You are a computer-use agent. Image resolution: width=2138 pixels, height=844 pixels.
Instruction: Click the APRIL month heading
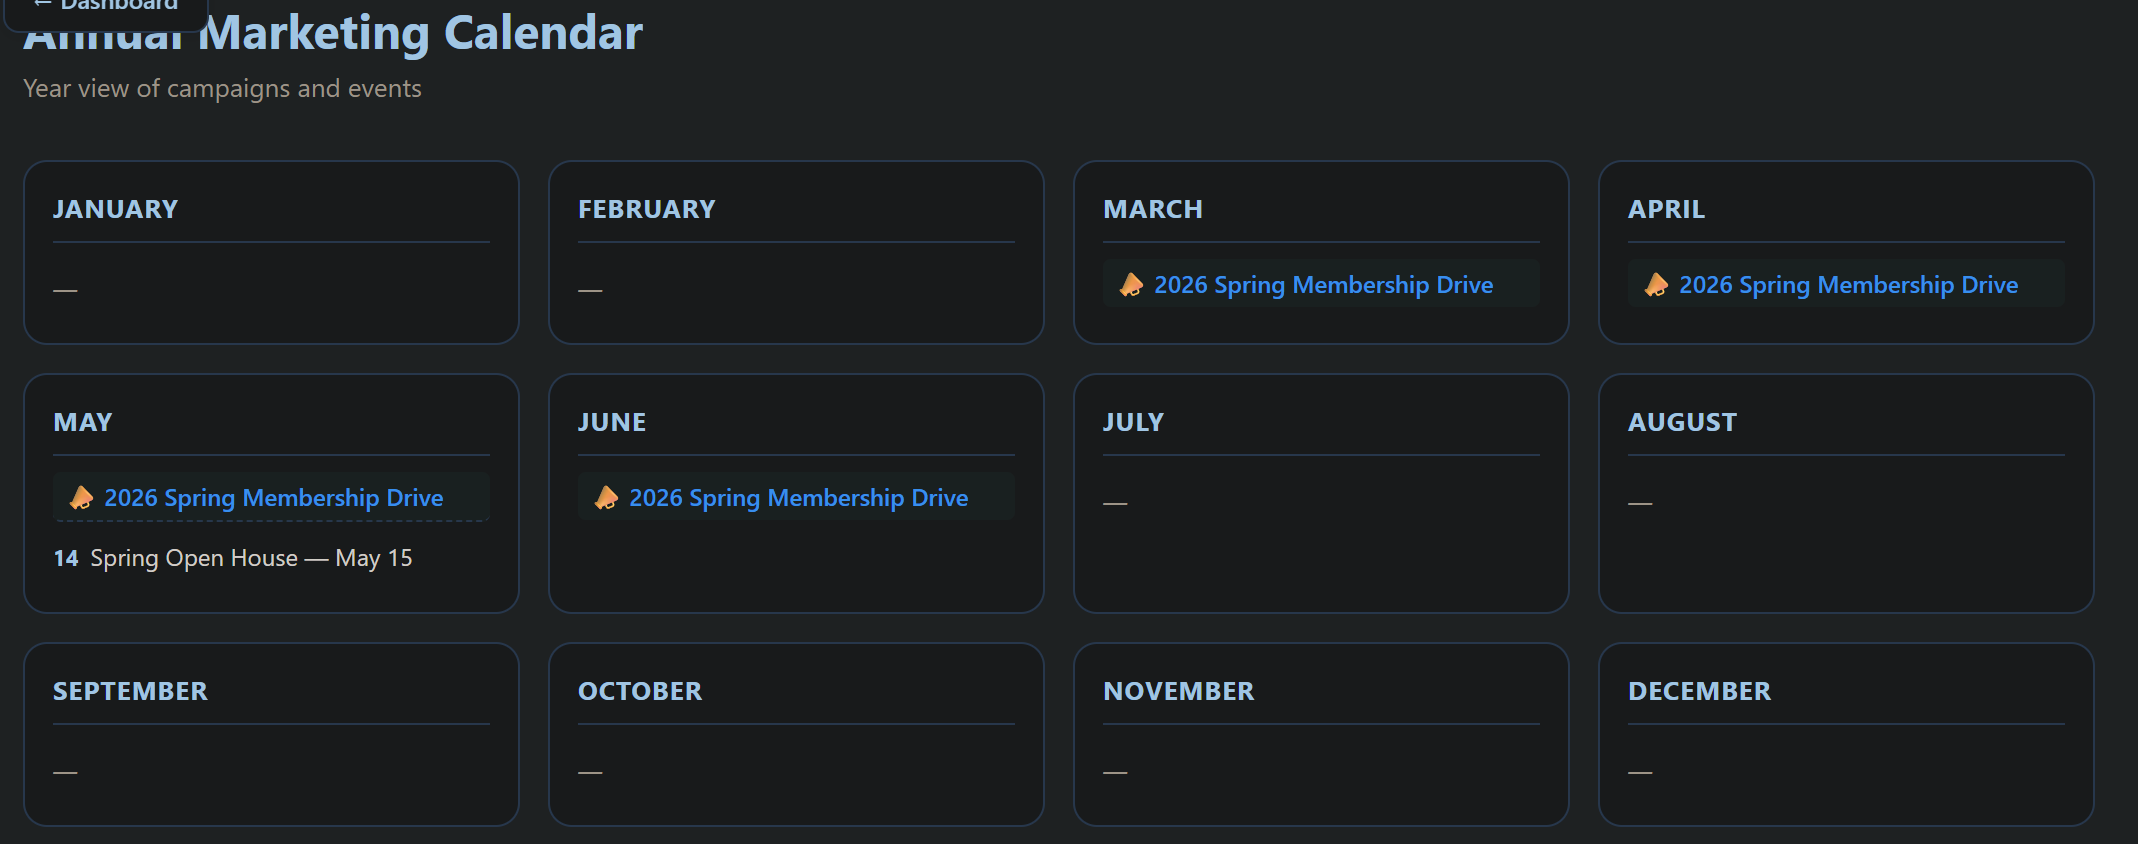tap(1666, 209)
